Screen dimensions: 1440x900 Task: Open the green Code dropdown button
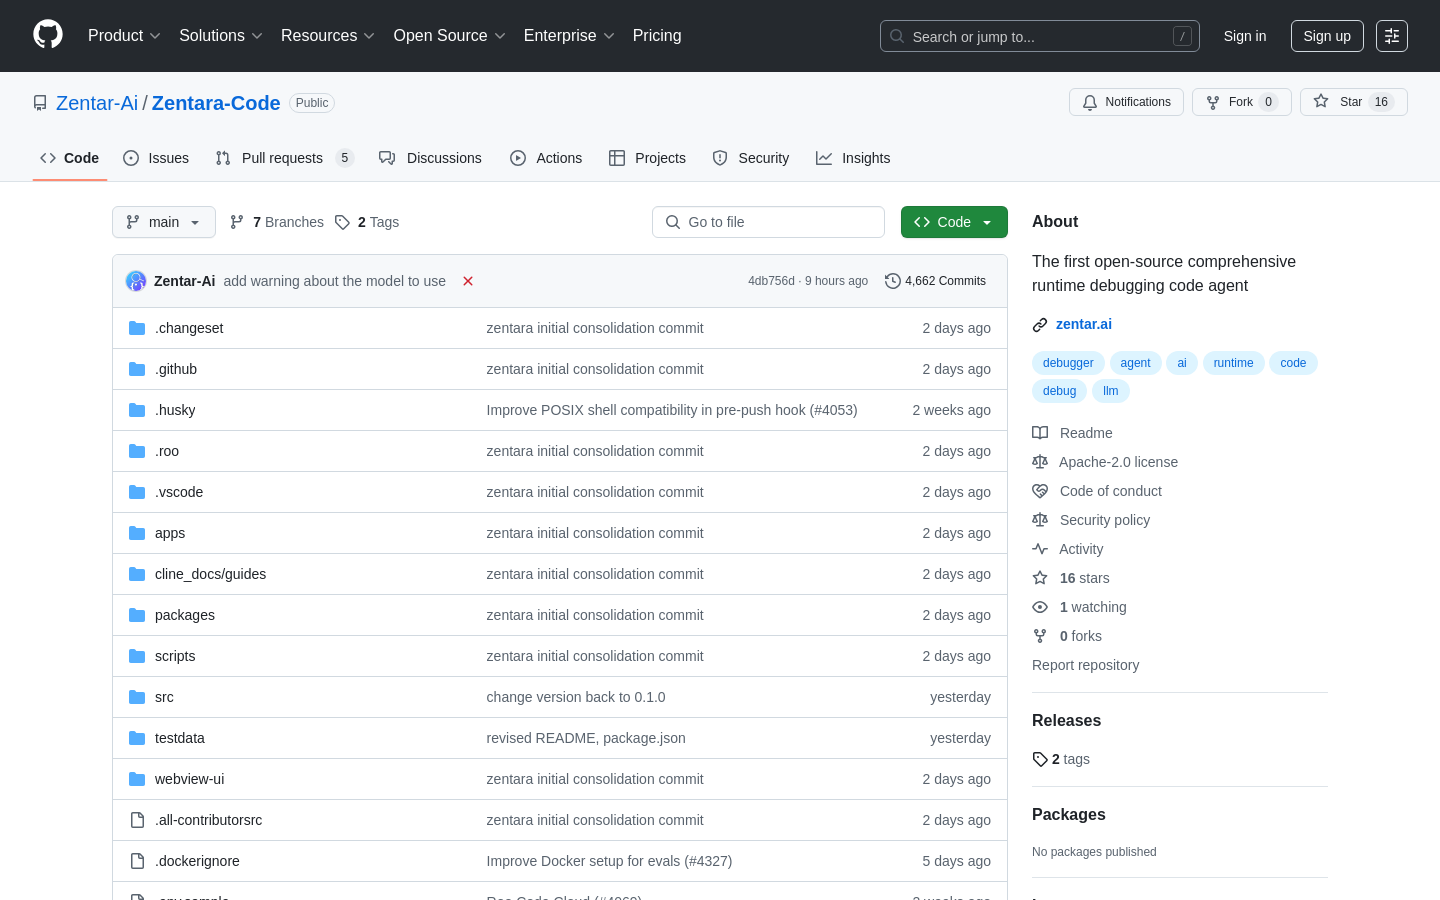coord(954,222)
